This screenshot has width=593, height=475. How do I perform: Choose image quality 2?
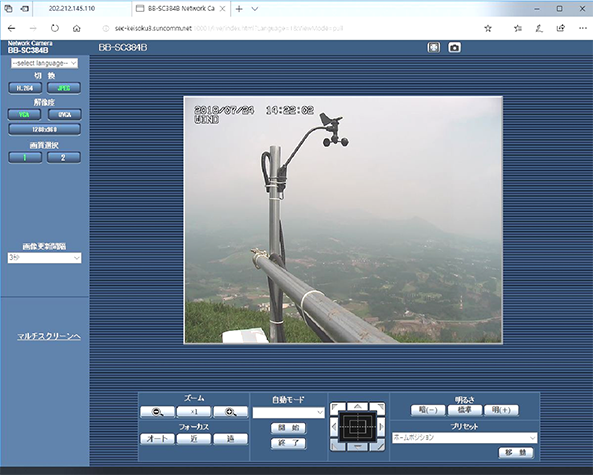[x=64, y=157]
